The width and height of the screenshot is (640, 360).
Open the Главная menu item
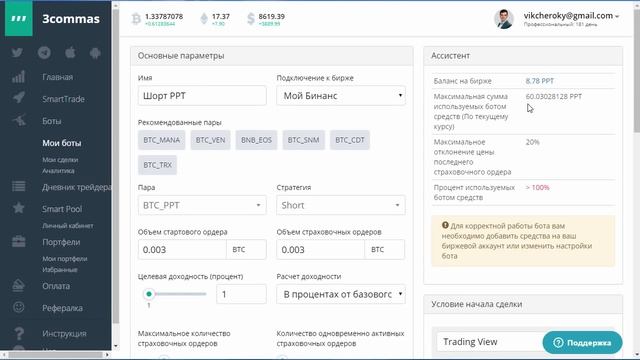coord(58,77)
